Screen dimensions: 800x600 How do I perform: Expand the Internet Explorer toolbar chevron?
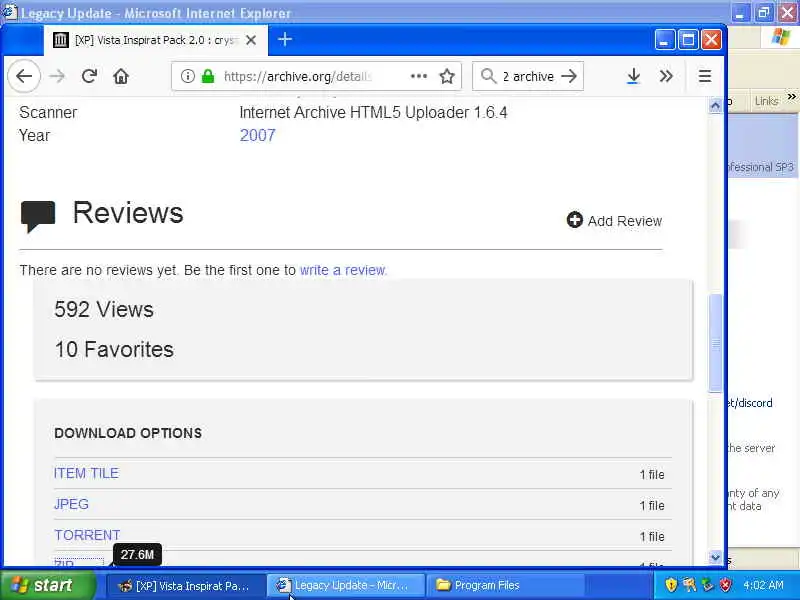tap(791, 97)
